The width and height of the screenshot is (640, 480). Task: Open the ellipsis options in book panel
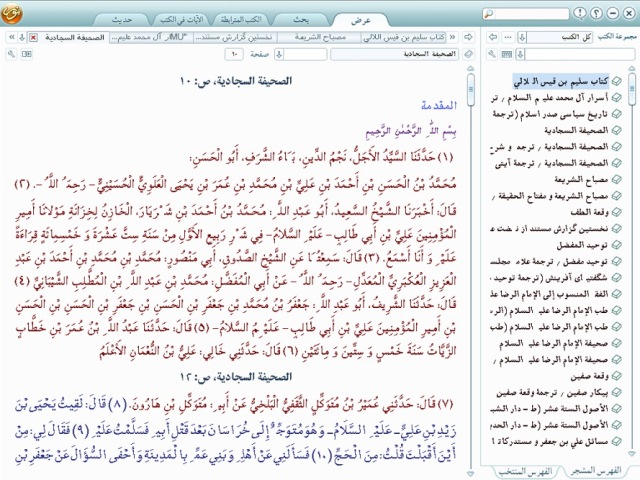coord(508,37)
